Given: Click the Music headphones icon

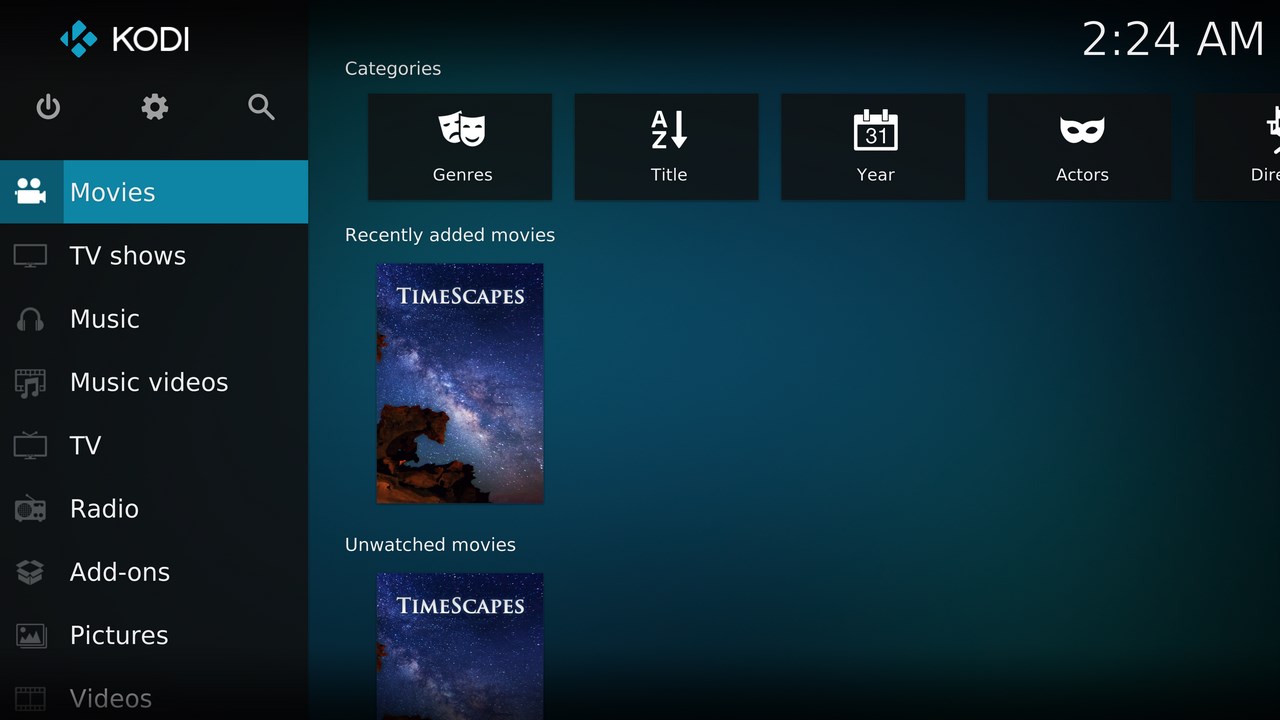Looking at the screenshot, I should pyautogui.click(x=30, y=319).
